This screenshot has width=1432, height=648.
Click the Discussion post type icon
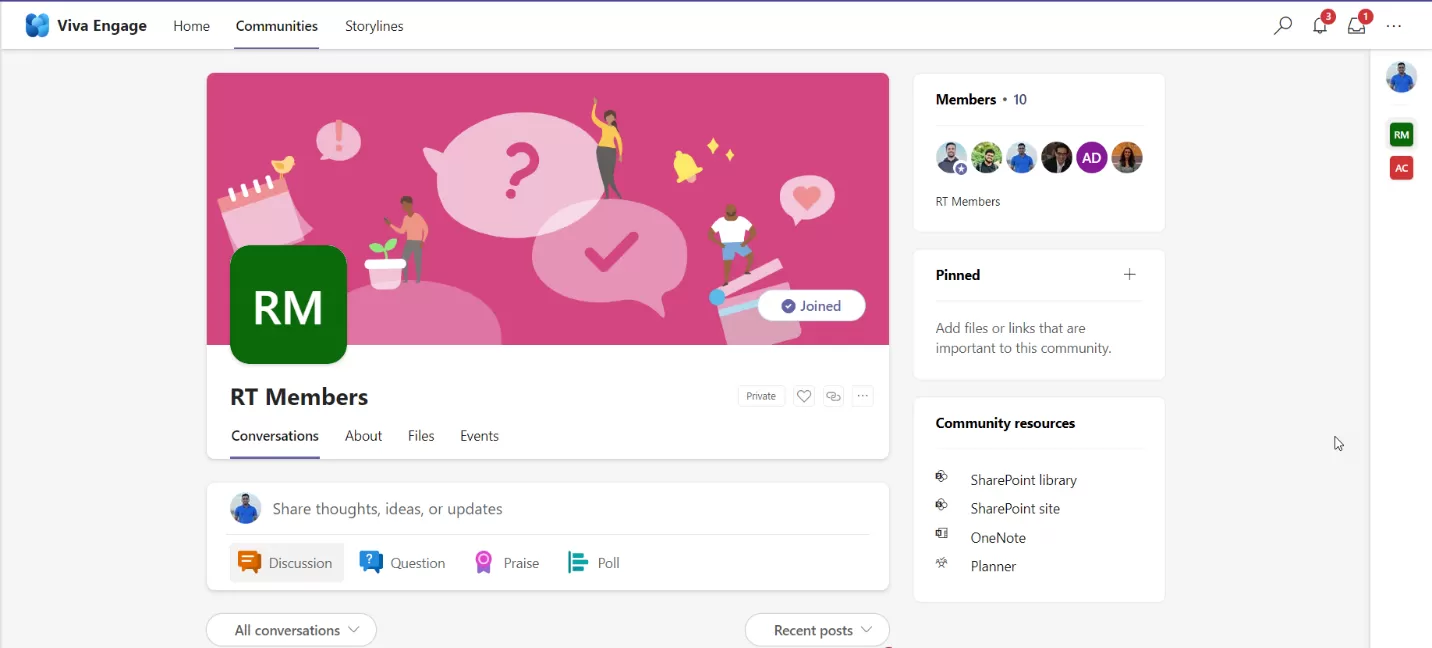250,563
